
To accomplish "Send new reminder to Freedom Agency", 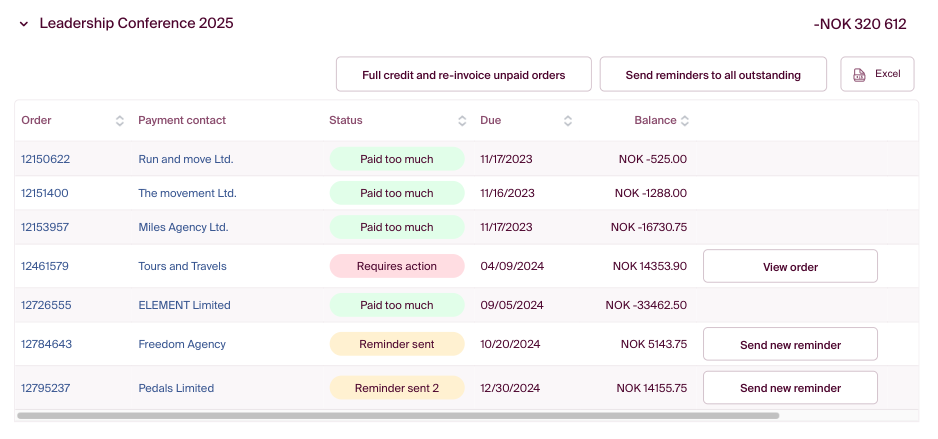I will [790, 344].
